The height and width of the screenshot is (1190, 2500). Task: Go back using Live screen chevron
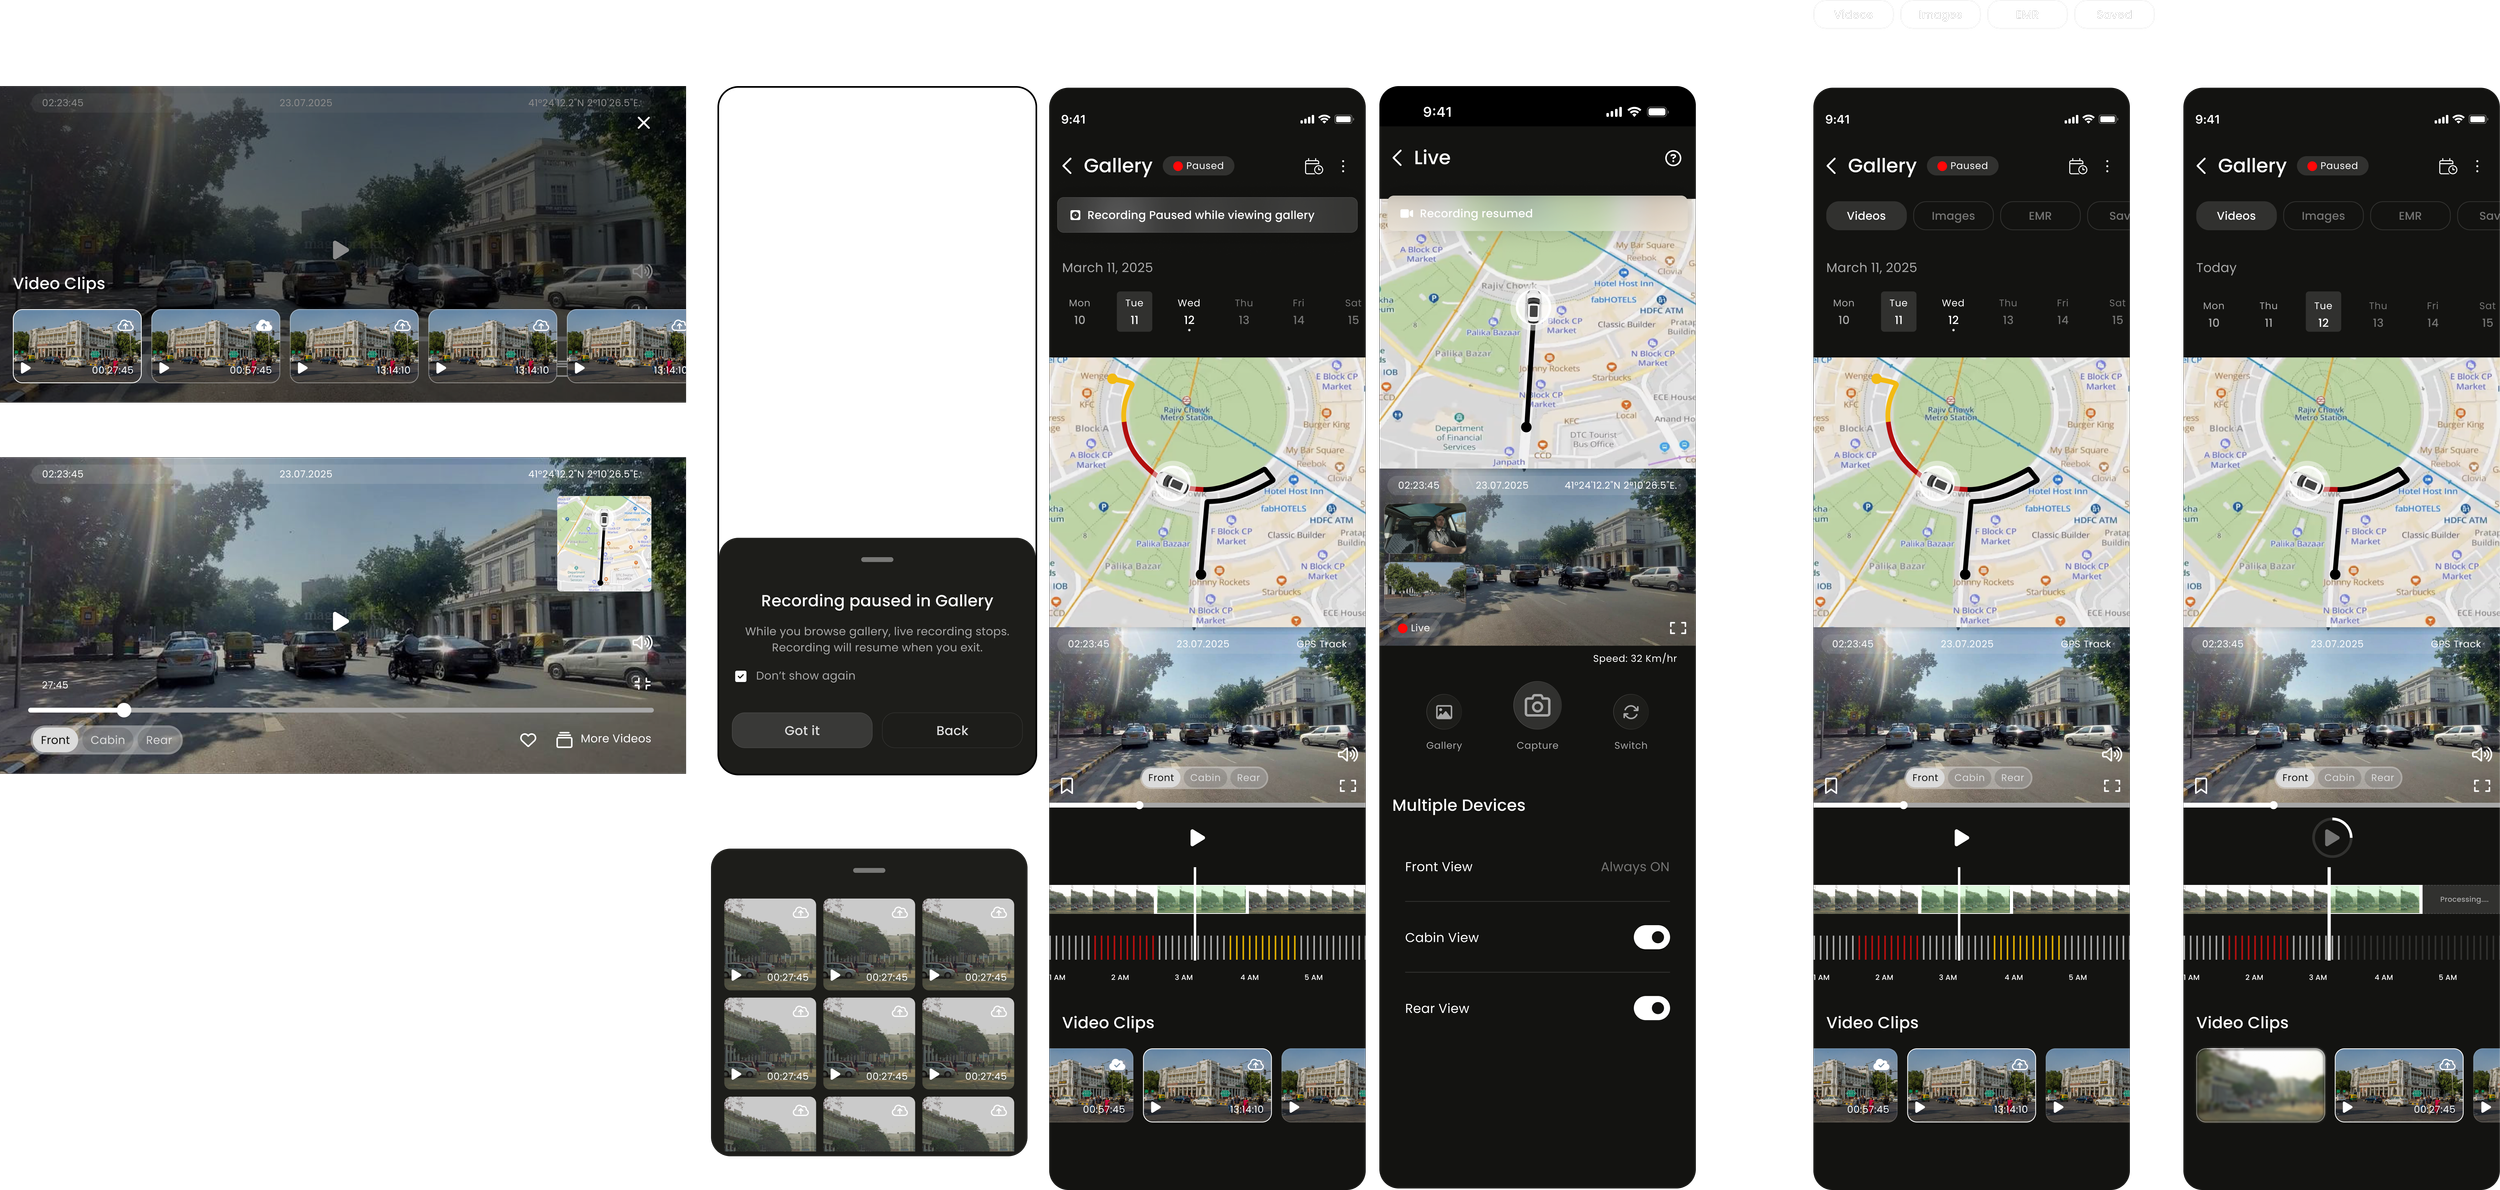point(1397,158)
